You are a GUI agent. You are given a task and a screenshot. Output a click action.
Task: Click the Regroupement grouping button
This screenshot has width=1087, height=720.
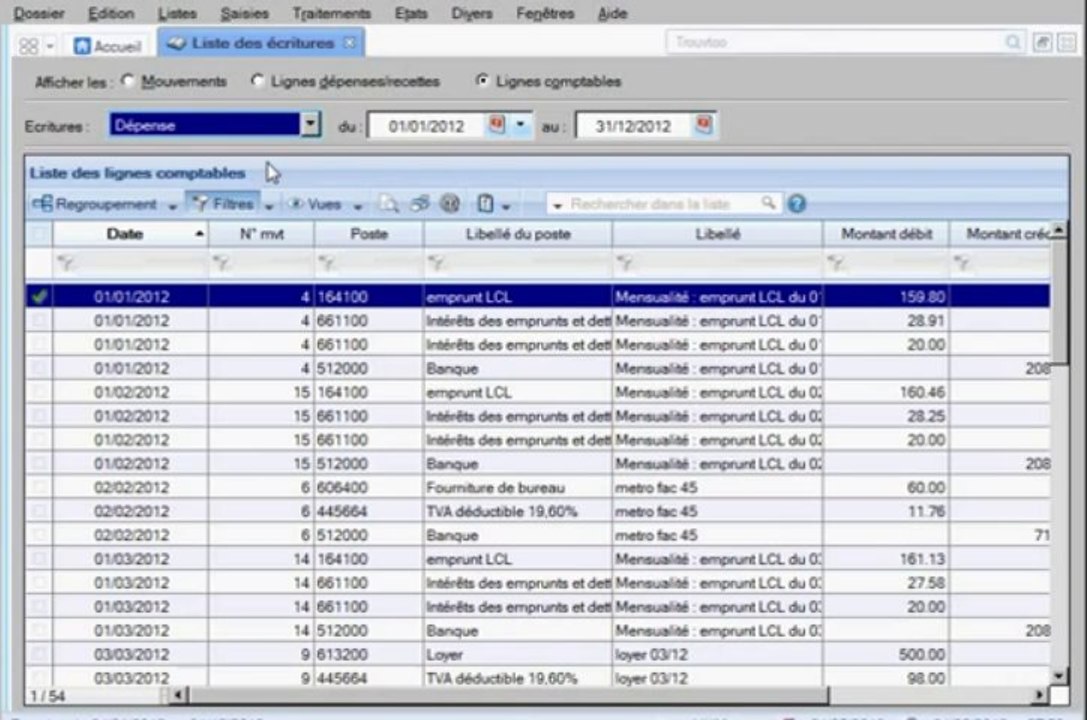coord(94,204)
